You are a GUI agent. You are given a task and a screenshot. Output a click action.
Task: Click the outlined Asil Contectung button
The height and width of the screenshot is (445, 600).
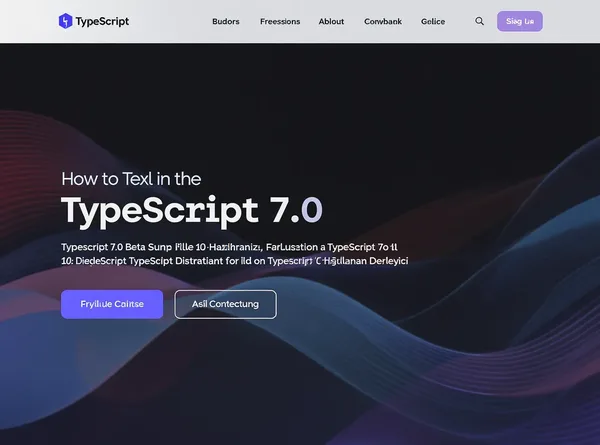tap(225, 304)
